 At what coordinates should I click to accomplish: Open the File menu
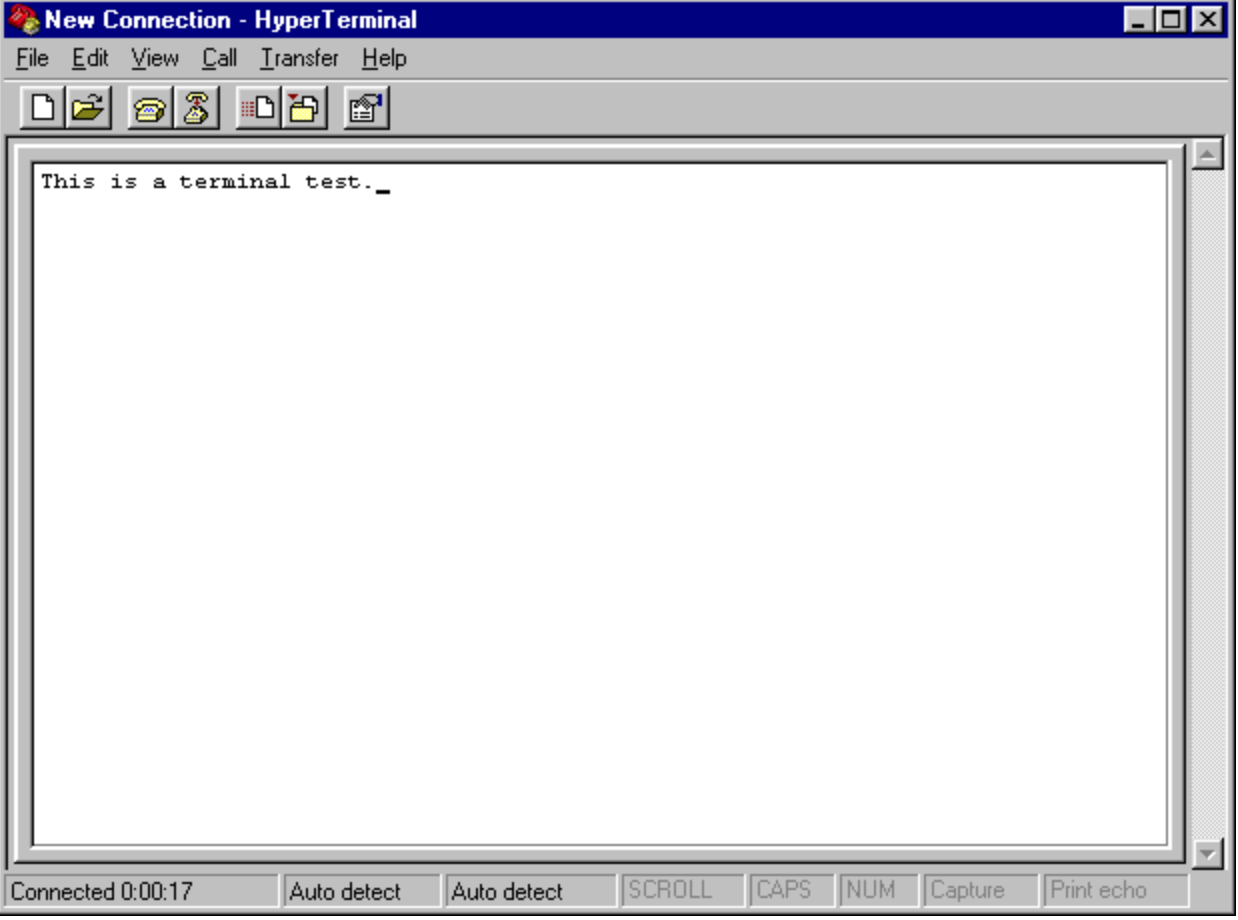32,58
